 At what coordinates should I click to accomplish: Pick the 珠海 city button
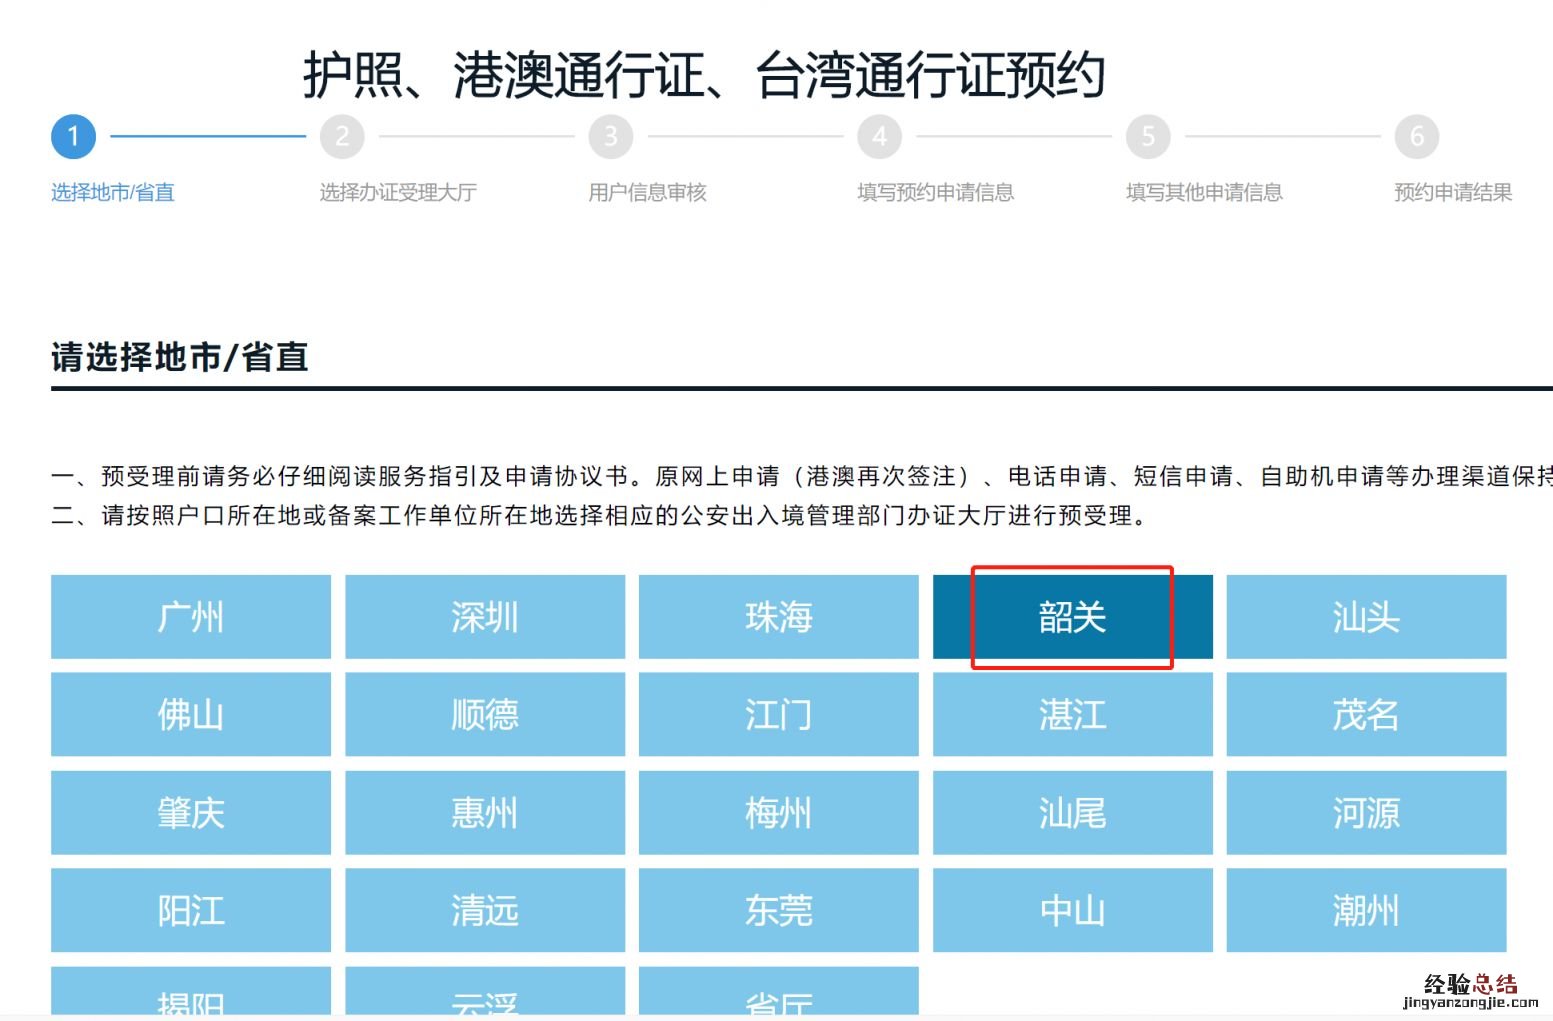(778, 617)
